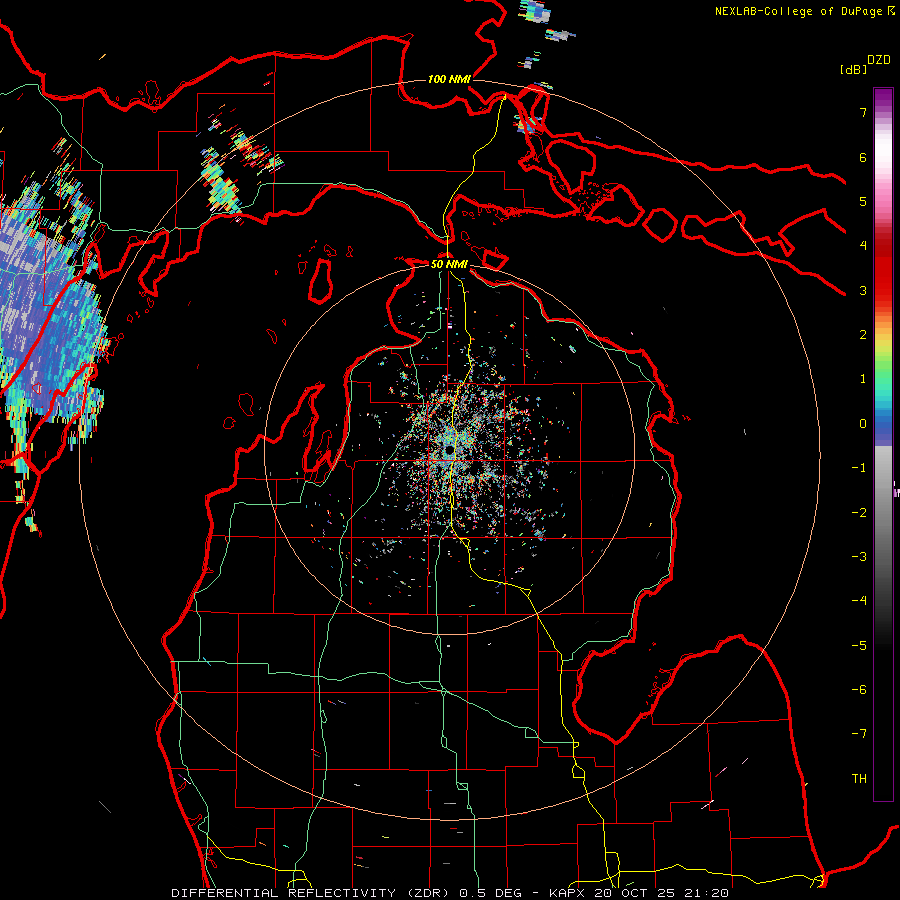Click the -5 value on the color scale
Viewport: 900px width, 900px height.
pyautogui.click(x=859, y=646)
